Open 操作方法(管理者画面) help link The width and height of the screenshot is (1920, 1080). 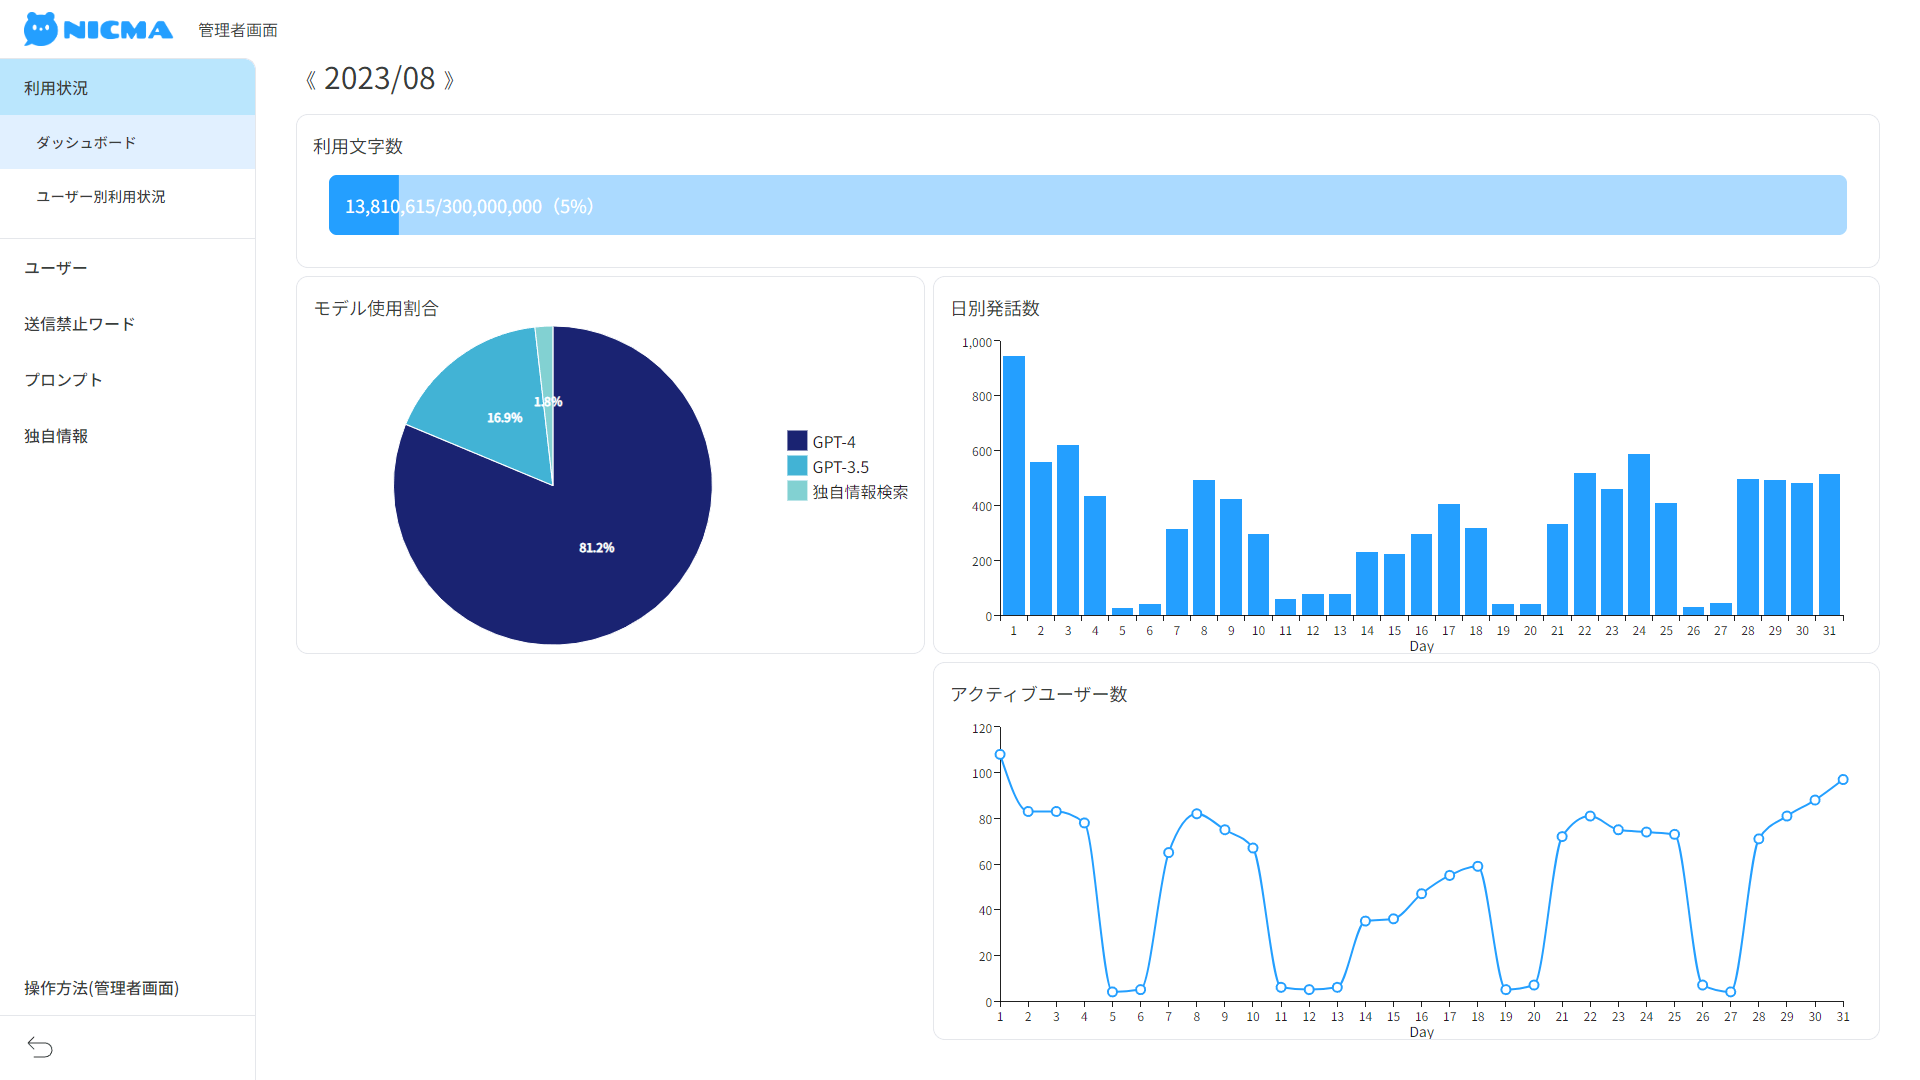tap(101, 988)
